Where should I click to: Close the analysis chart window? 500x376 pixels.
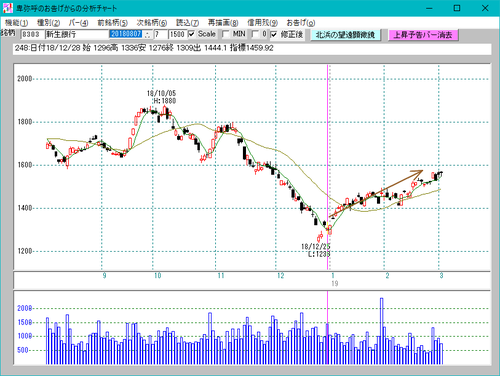click(485, 8)
